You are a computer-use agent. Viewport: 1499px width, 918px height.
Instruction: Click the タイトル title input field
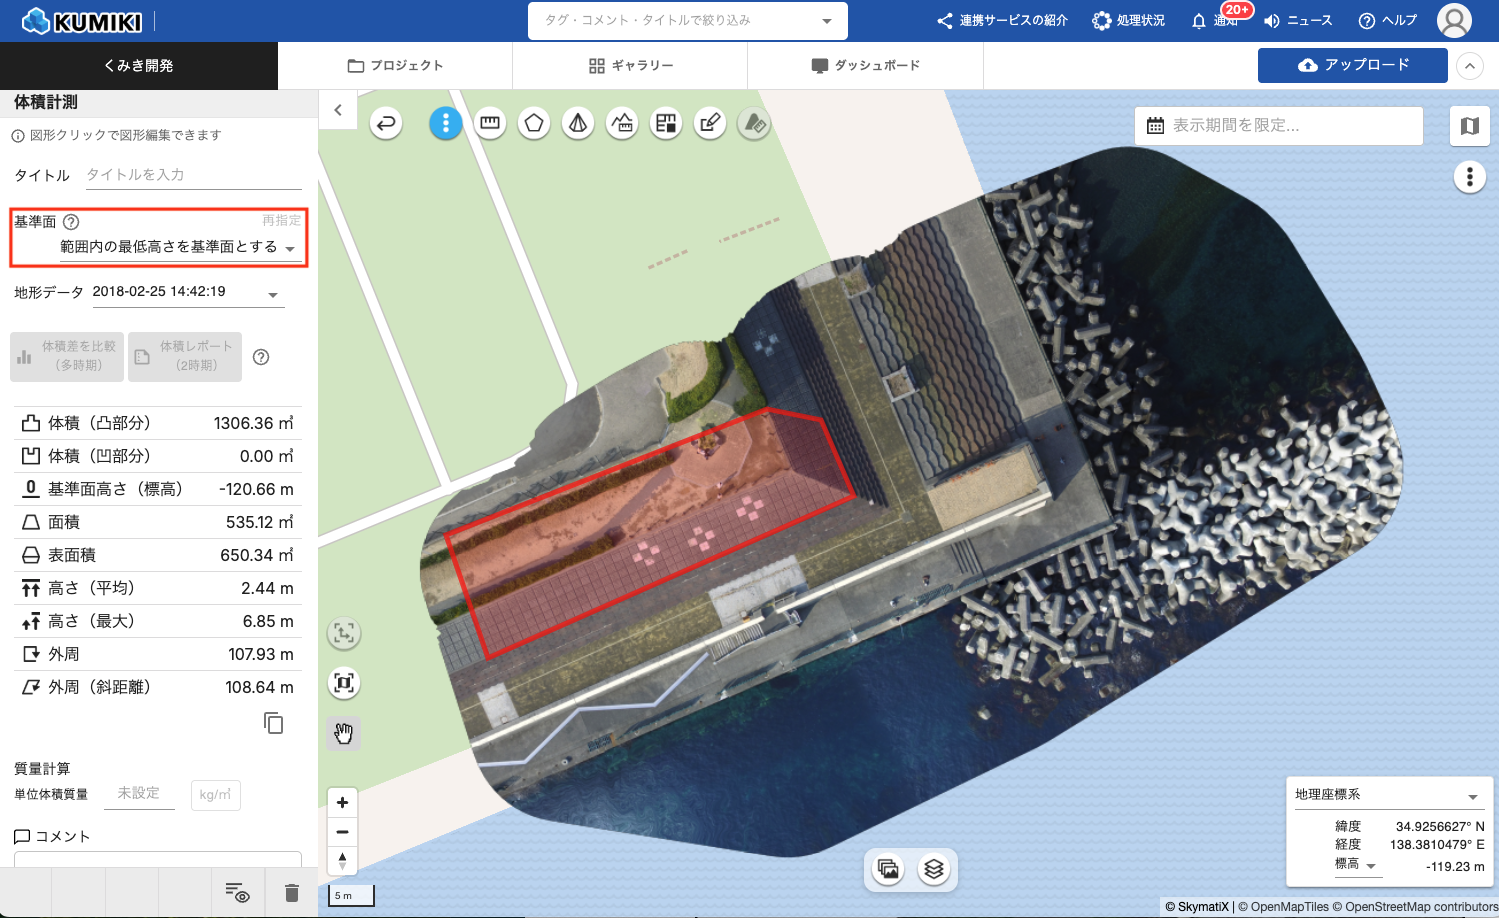pyautogui.click(x=193, y=175)
